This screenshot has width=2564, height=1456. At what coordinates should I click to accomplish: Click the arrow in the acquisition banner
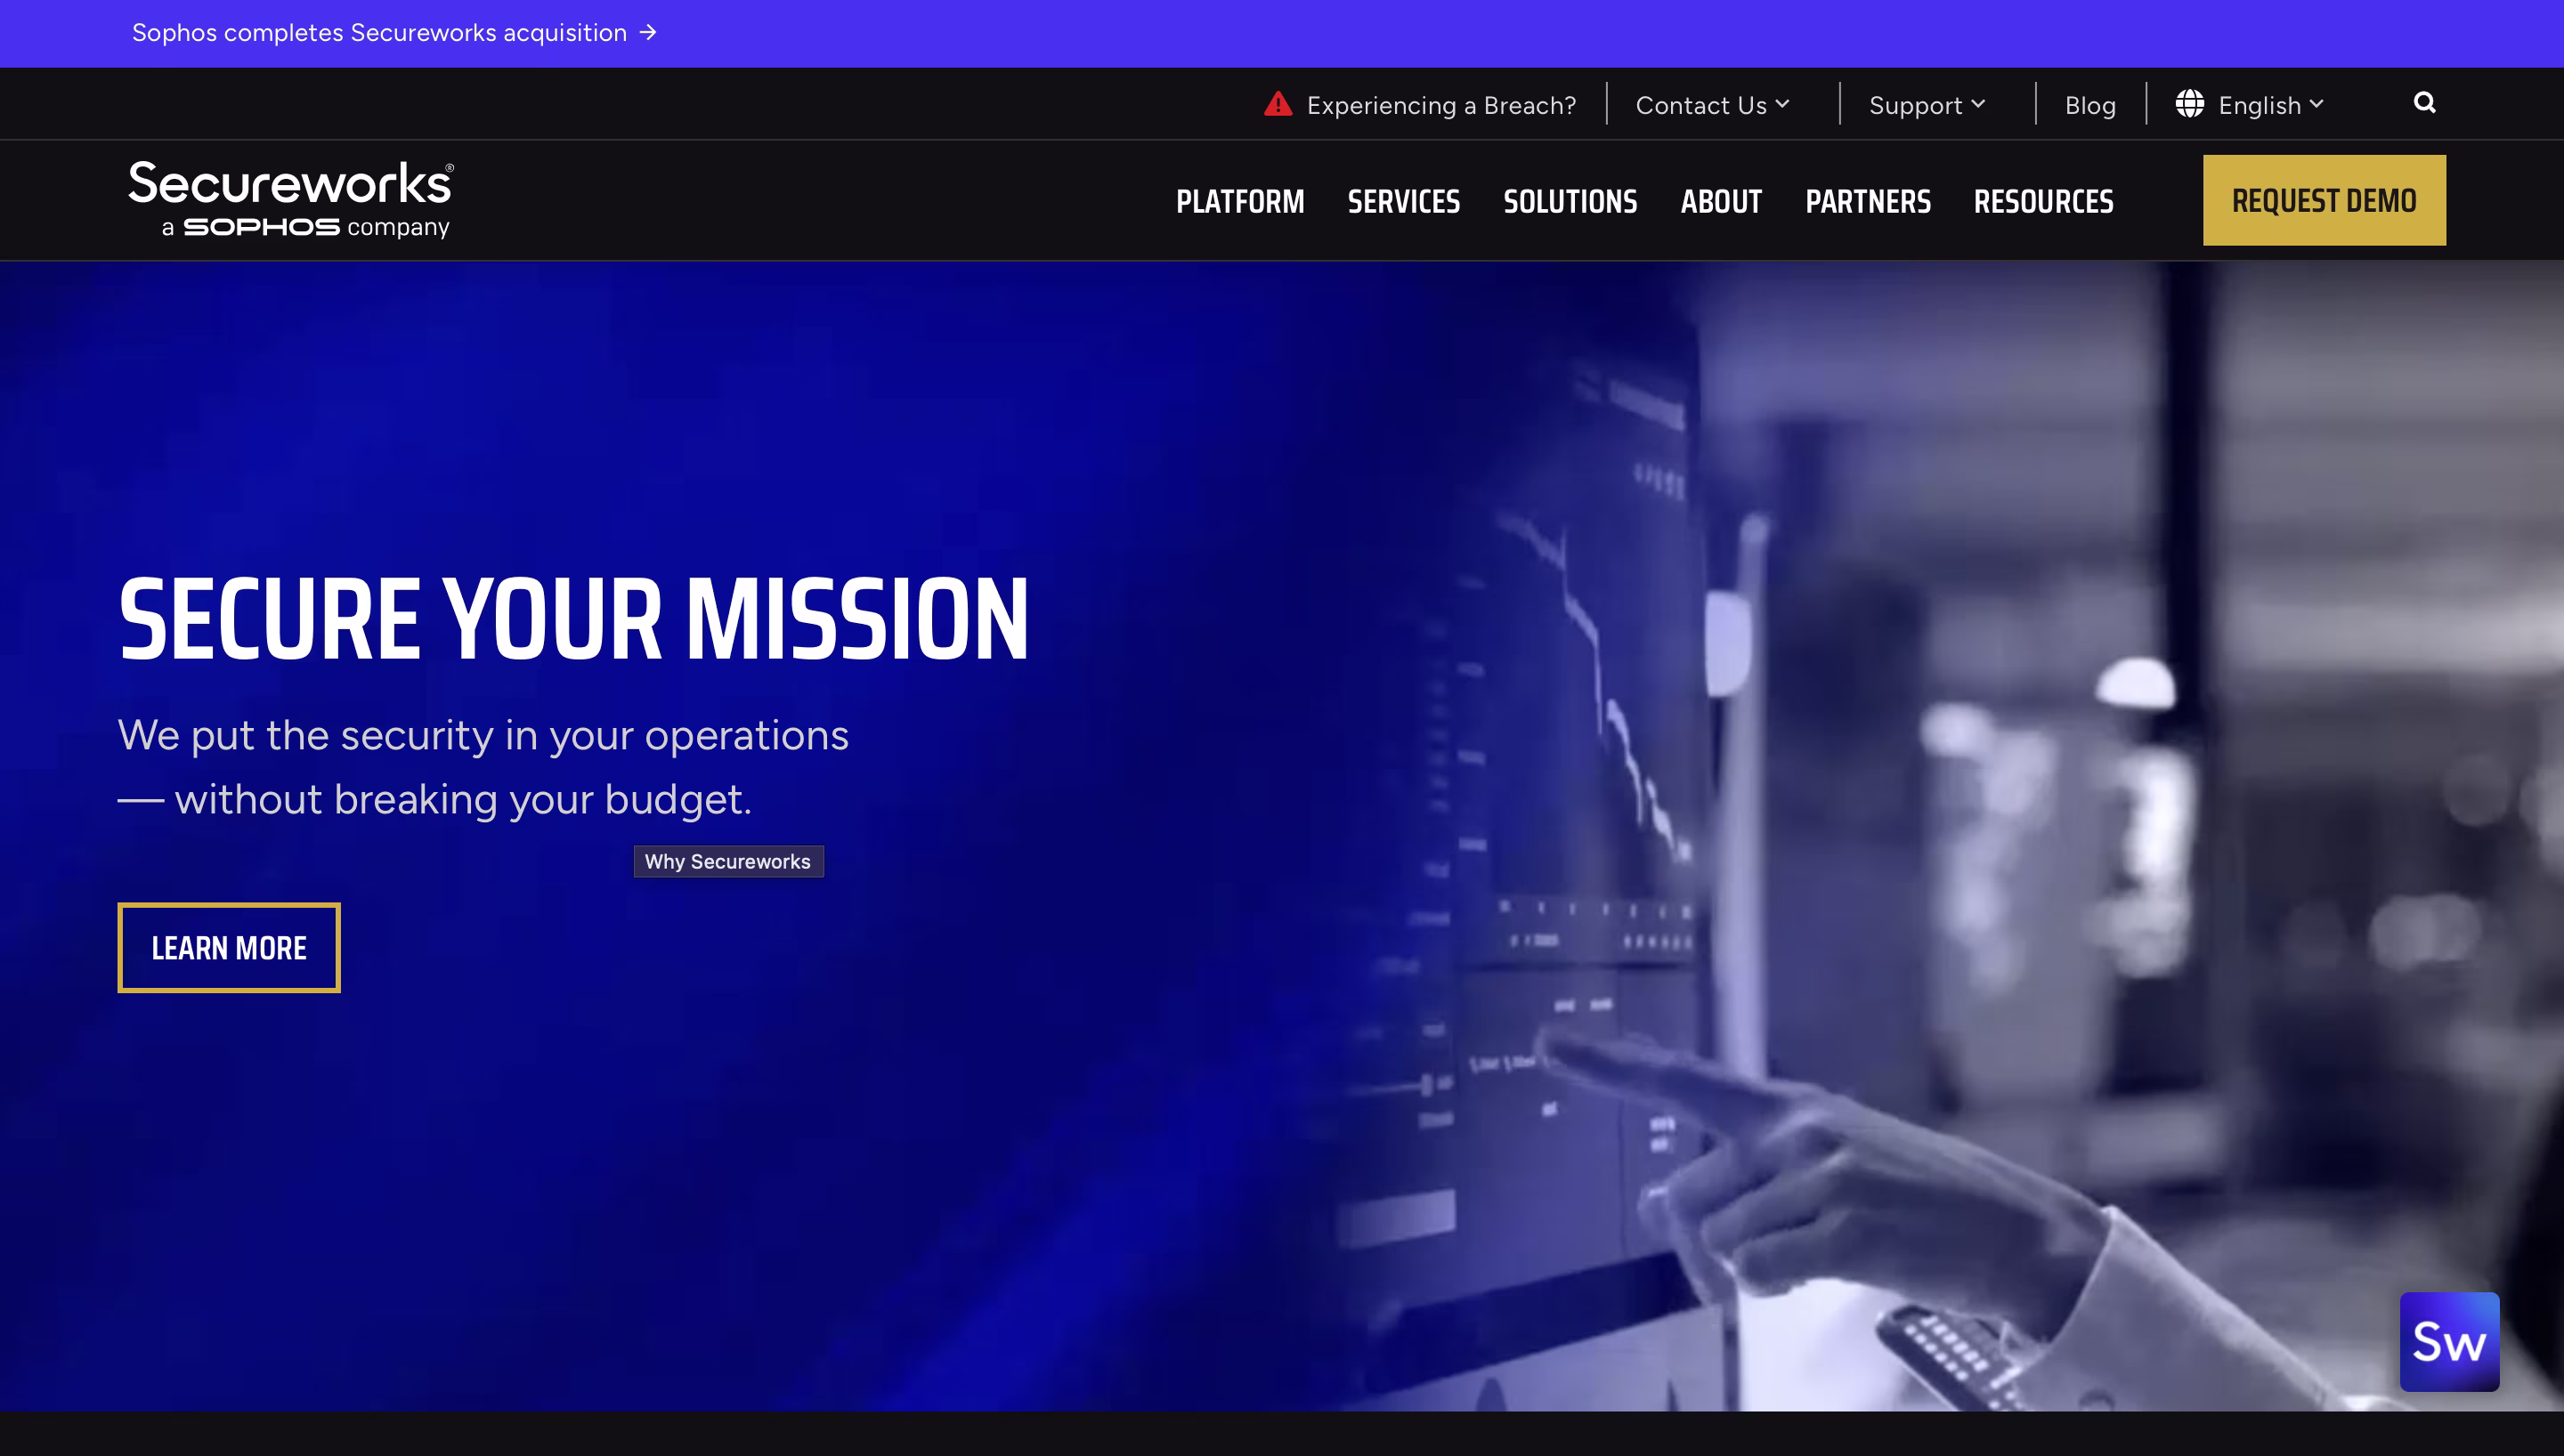click(x=649, y=33)
